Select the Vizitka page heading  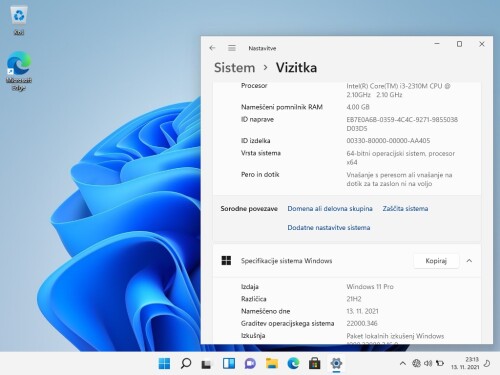(296, 68)
